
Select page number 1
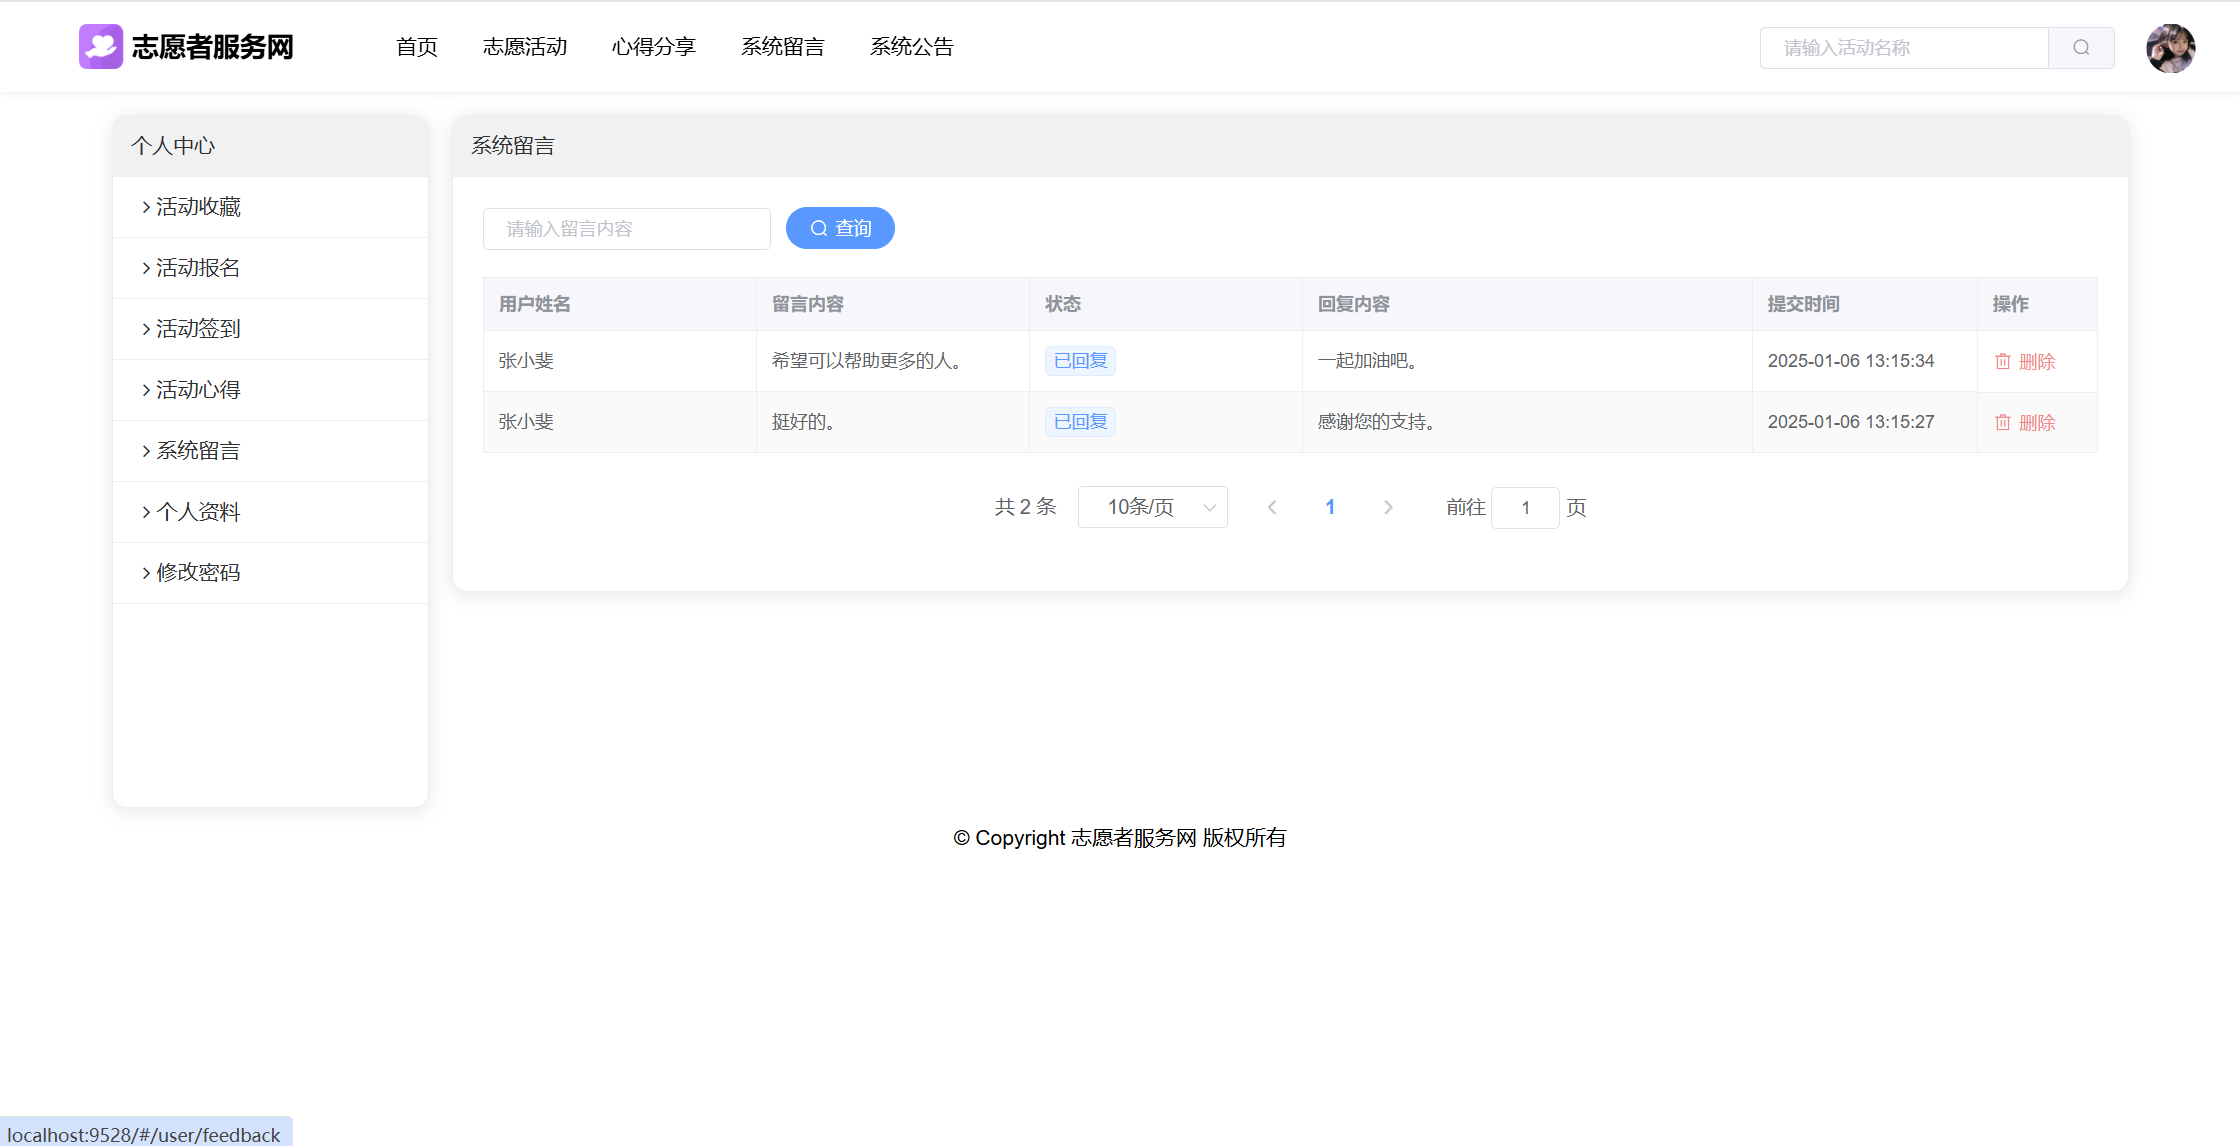(x=1330, y=508)
